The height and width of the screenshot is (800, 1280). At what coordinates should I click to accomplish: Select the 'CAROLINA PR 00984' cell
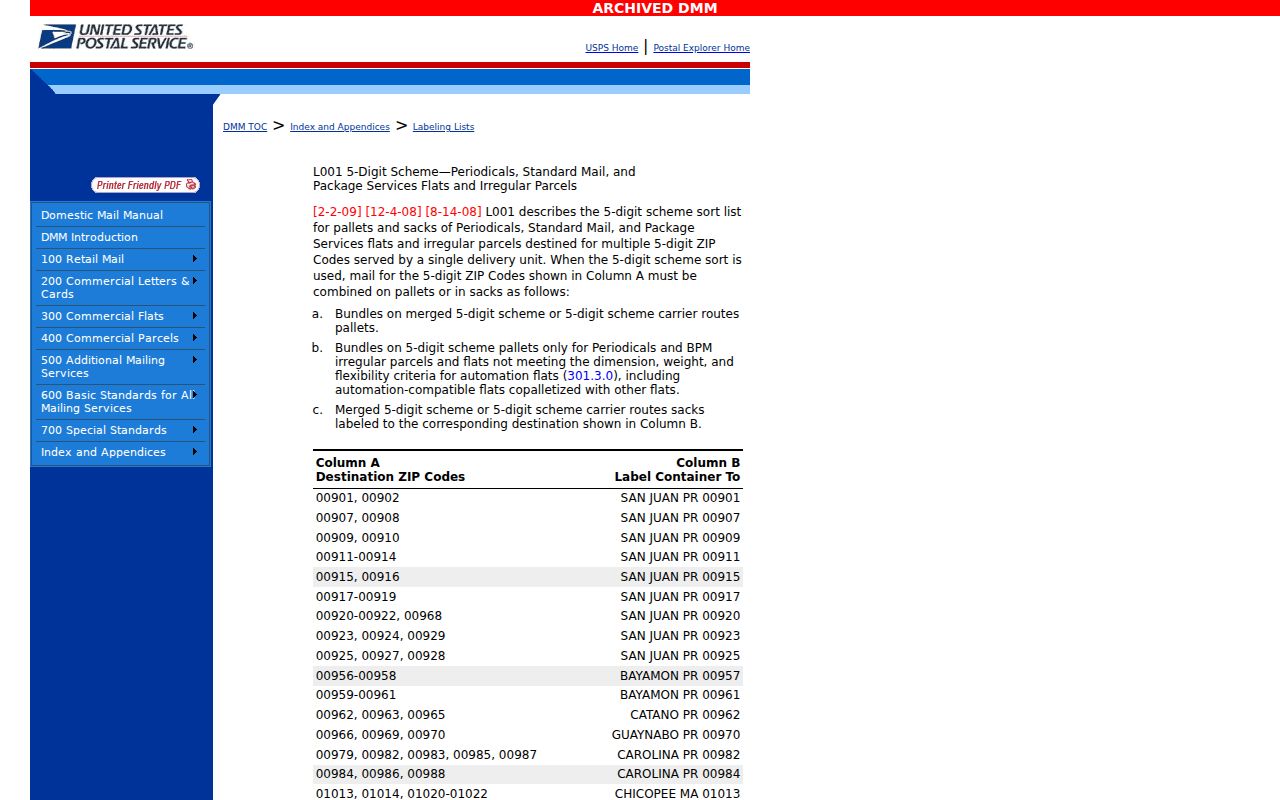[x=679, y=774]
